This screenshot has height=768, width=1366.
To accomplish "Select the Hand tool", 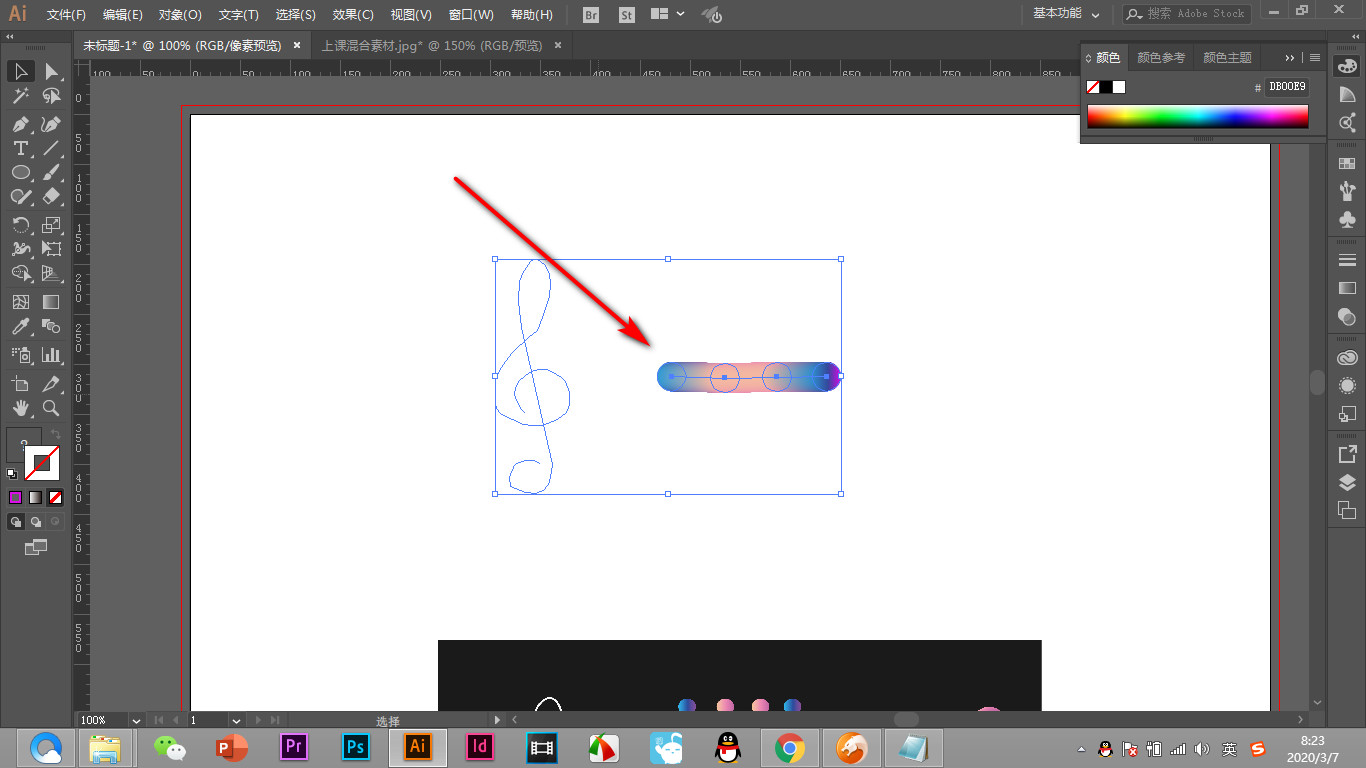I will [x=20, y=408].
